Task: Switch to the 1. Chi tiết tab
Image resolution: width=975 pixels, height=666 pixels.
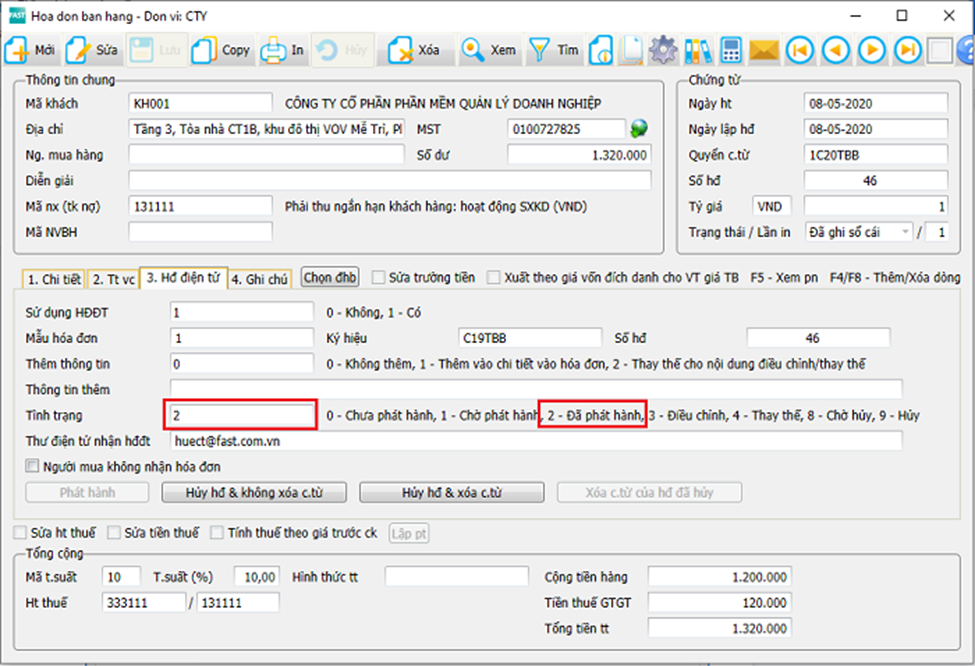Action: (54, 279)
